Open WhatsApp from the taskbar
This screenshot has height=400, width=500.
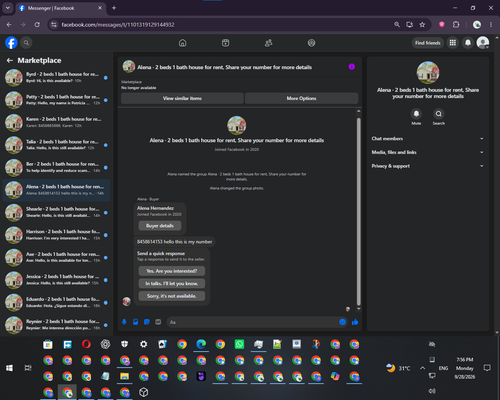[x=239, y=344]
